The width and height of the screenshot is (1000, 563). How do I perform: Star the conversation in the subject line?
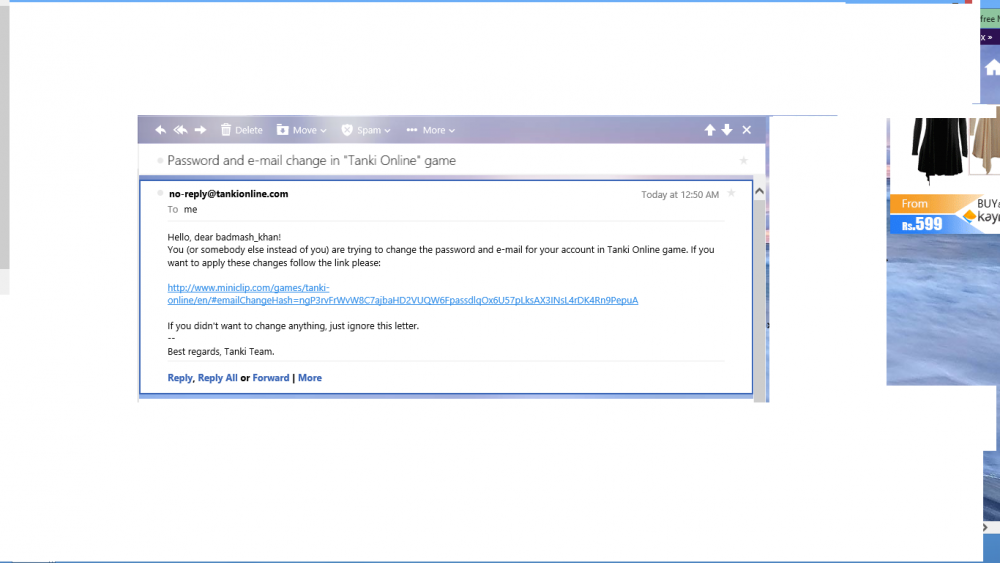[743, 160]
